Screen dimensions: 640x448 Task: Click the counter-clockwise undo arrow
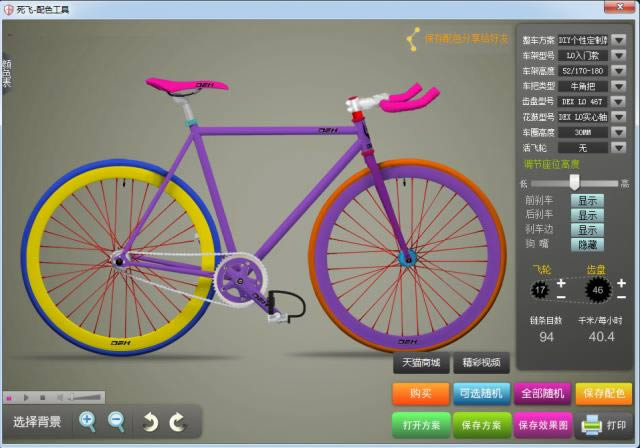click(x=150, y=421)
